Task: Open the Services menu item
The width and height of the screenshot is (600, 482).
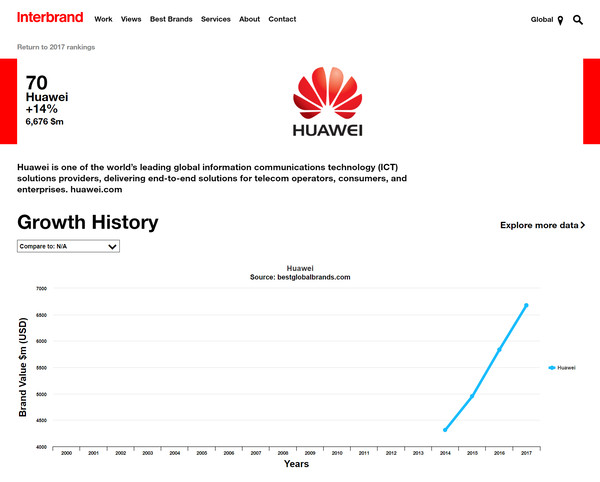Action: coord(216,19)
